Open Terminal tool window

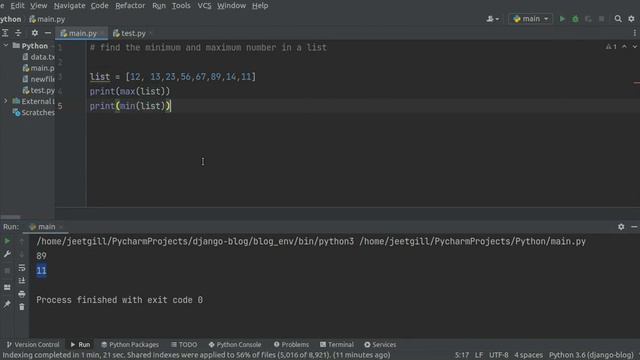(337, 344)
